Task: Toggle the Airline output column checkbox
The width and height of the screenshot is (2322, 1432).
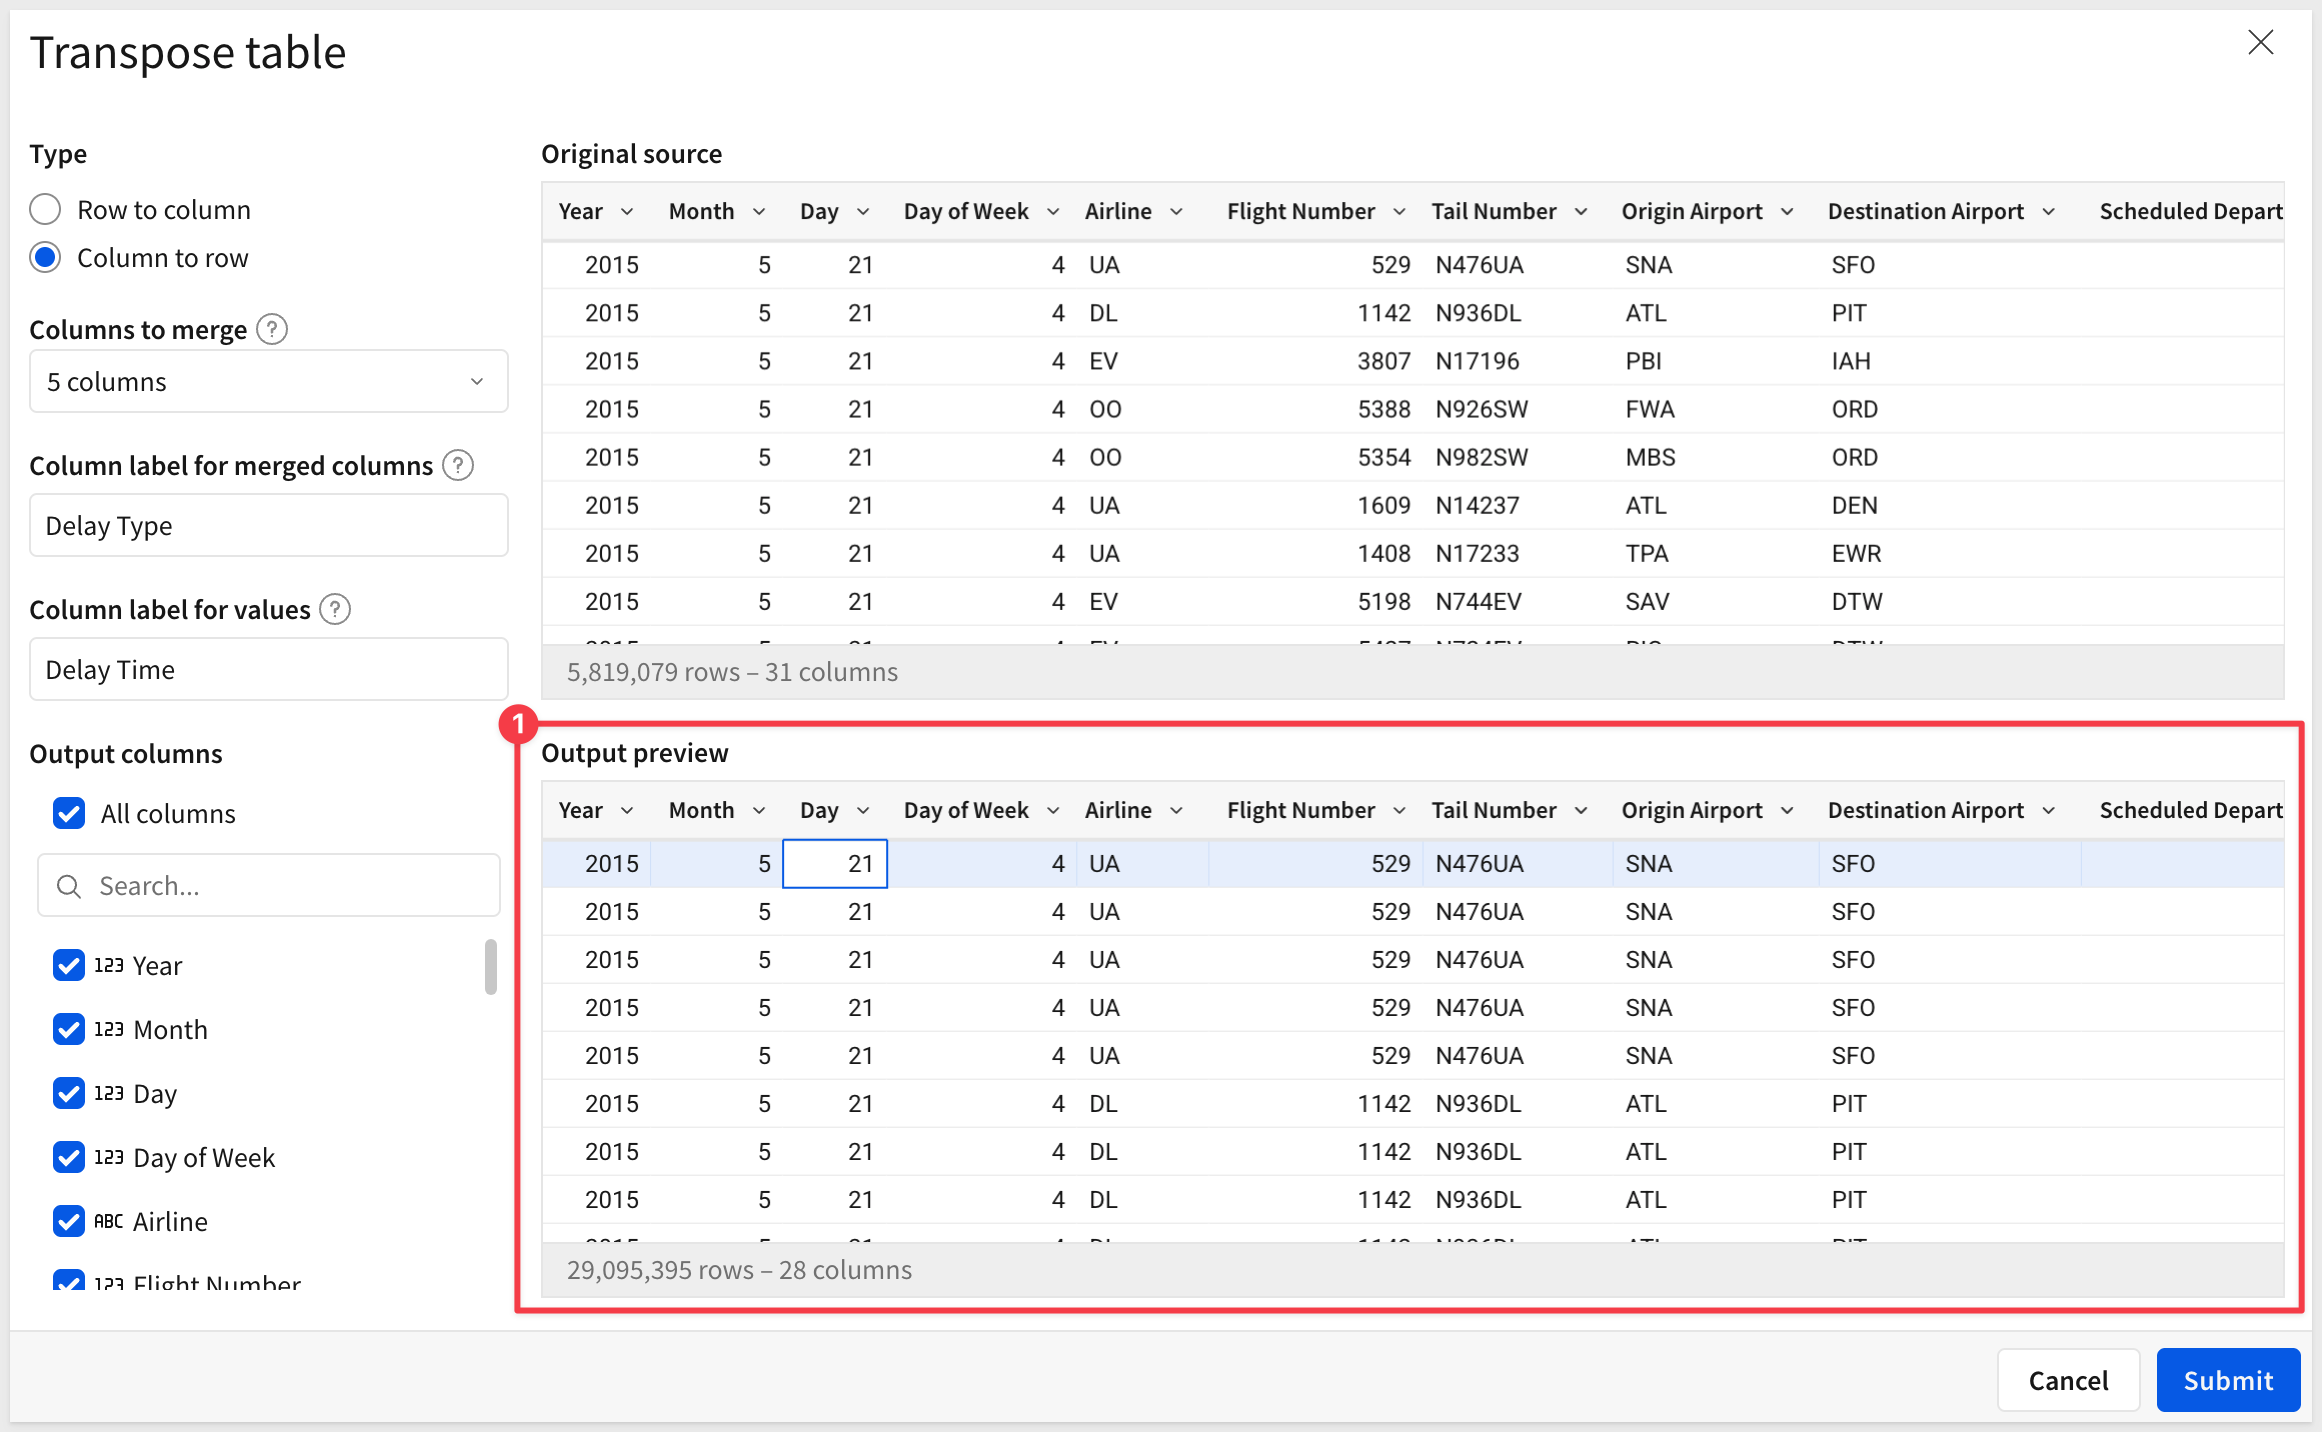Action: (69, 1221)
